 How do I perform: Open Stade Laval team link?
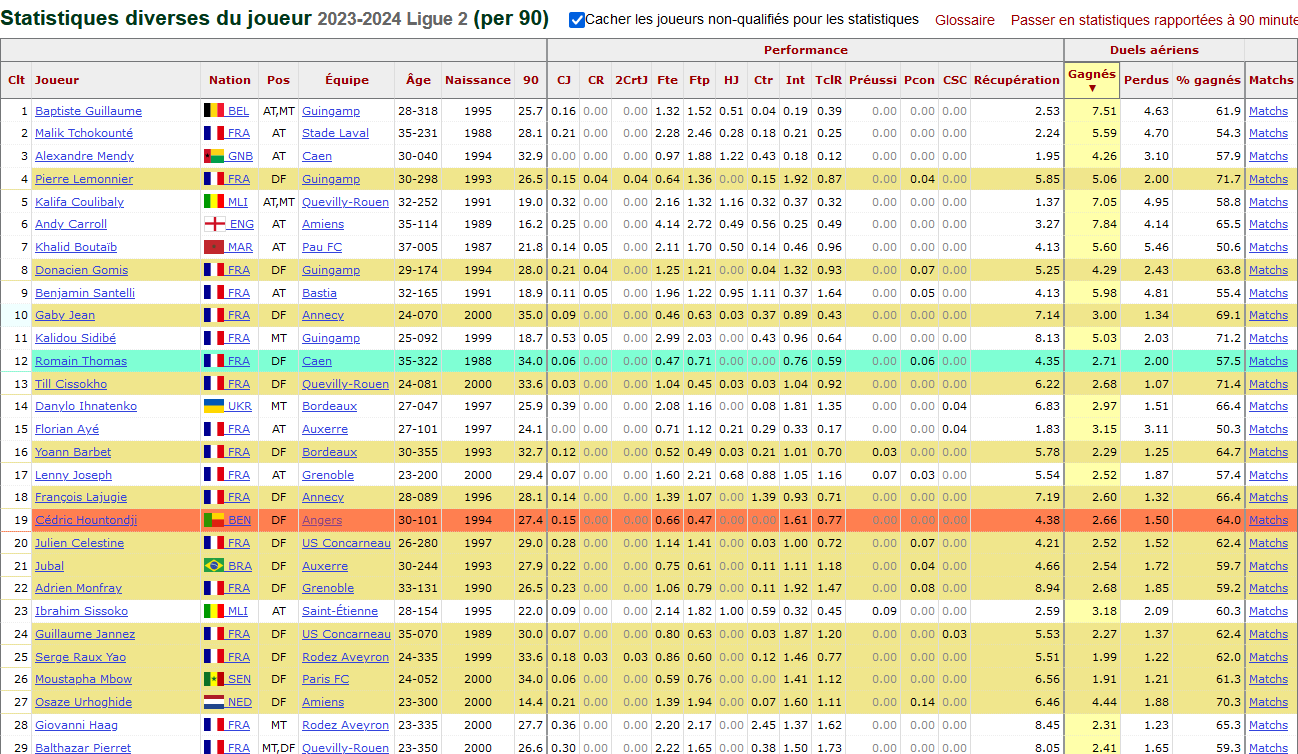[335, 133]
